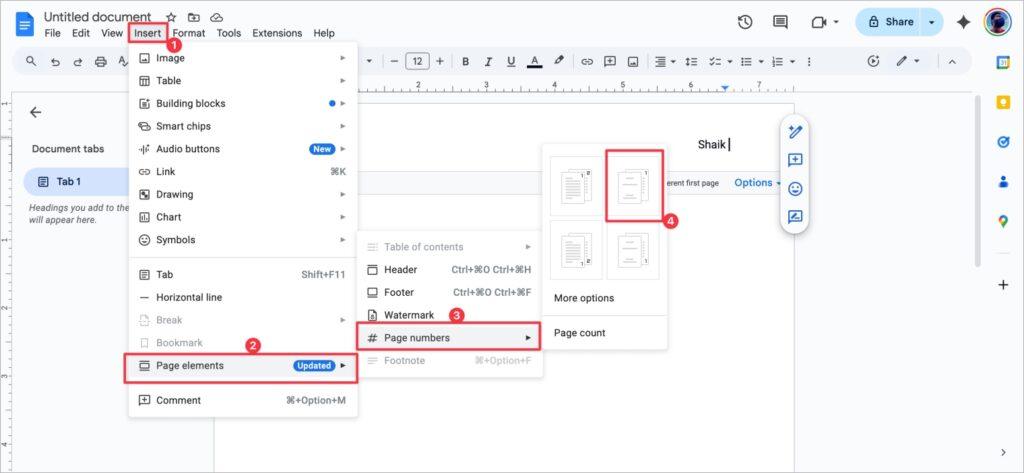Image resolution: width=1024 pixels, height=473 pixels.
Task: Choose Header in the submenu
Action: (x=449, y=270)
